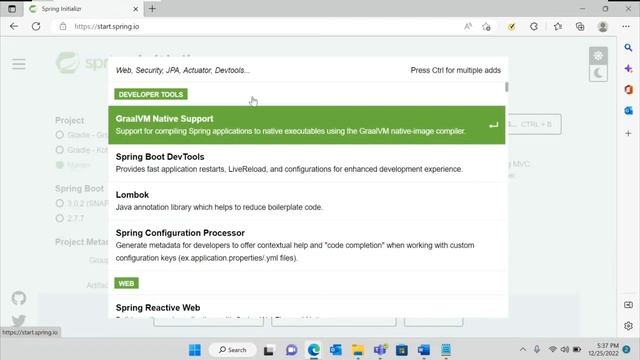Open the Windows Start menu

195,350
